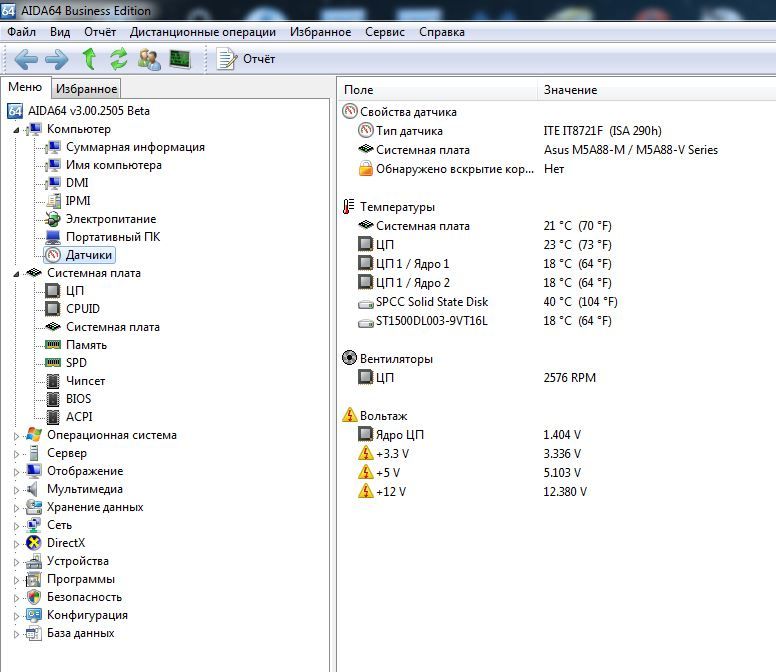Screen dimensions: 776x672
Task: Open the Отчёт menu in menu bar
Action: coord(100,32)
